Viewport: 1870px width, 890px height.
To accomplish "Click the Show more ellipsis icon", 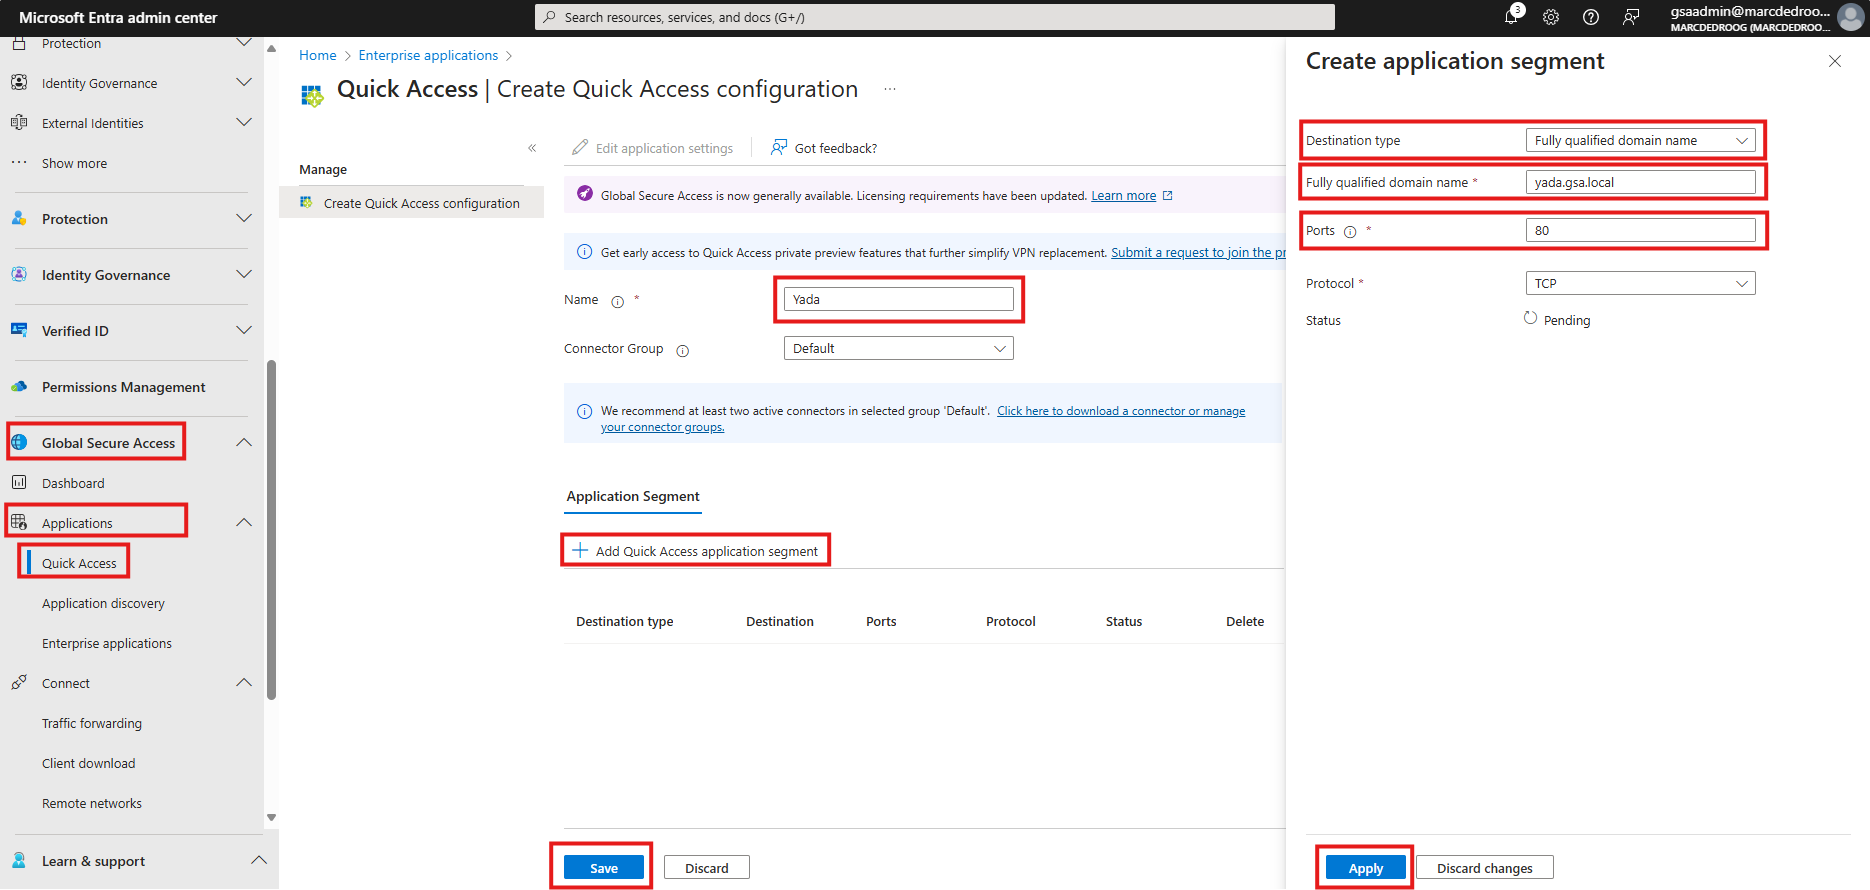I will pos(19,162).
